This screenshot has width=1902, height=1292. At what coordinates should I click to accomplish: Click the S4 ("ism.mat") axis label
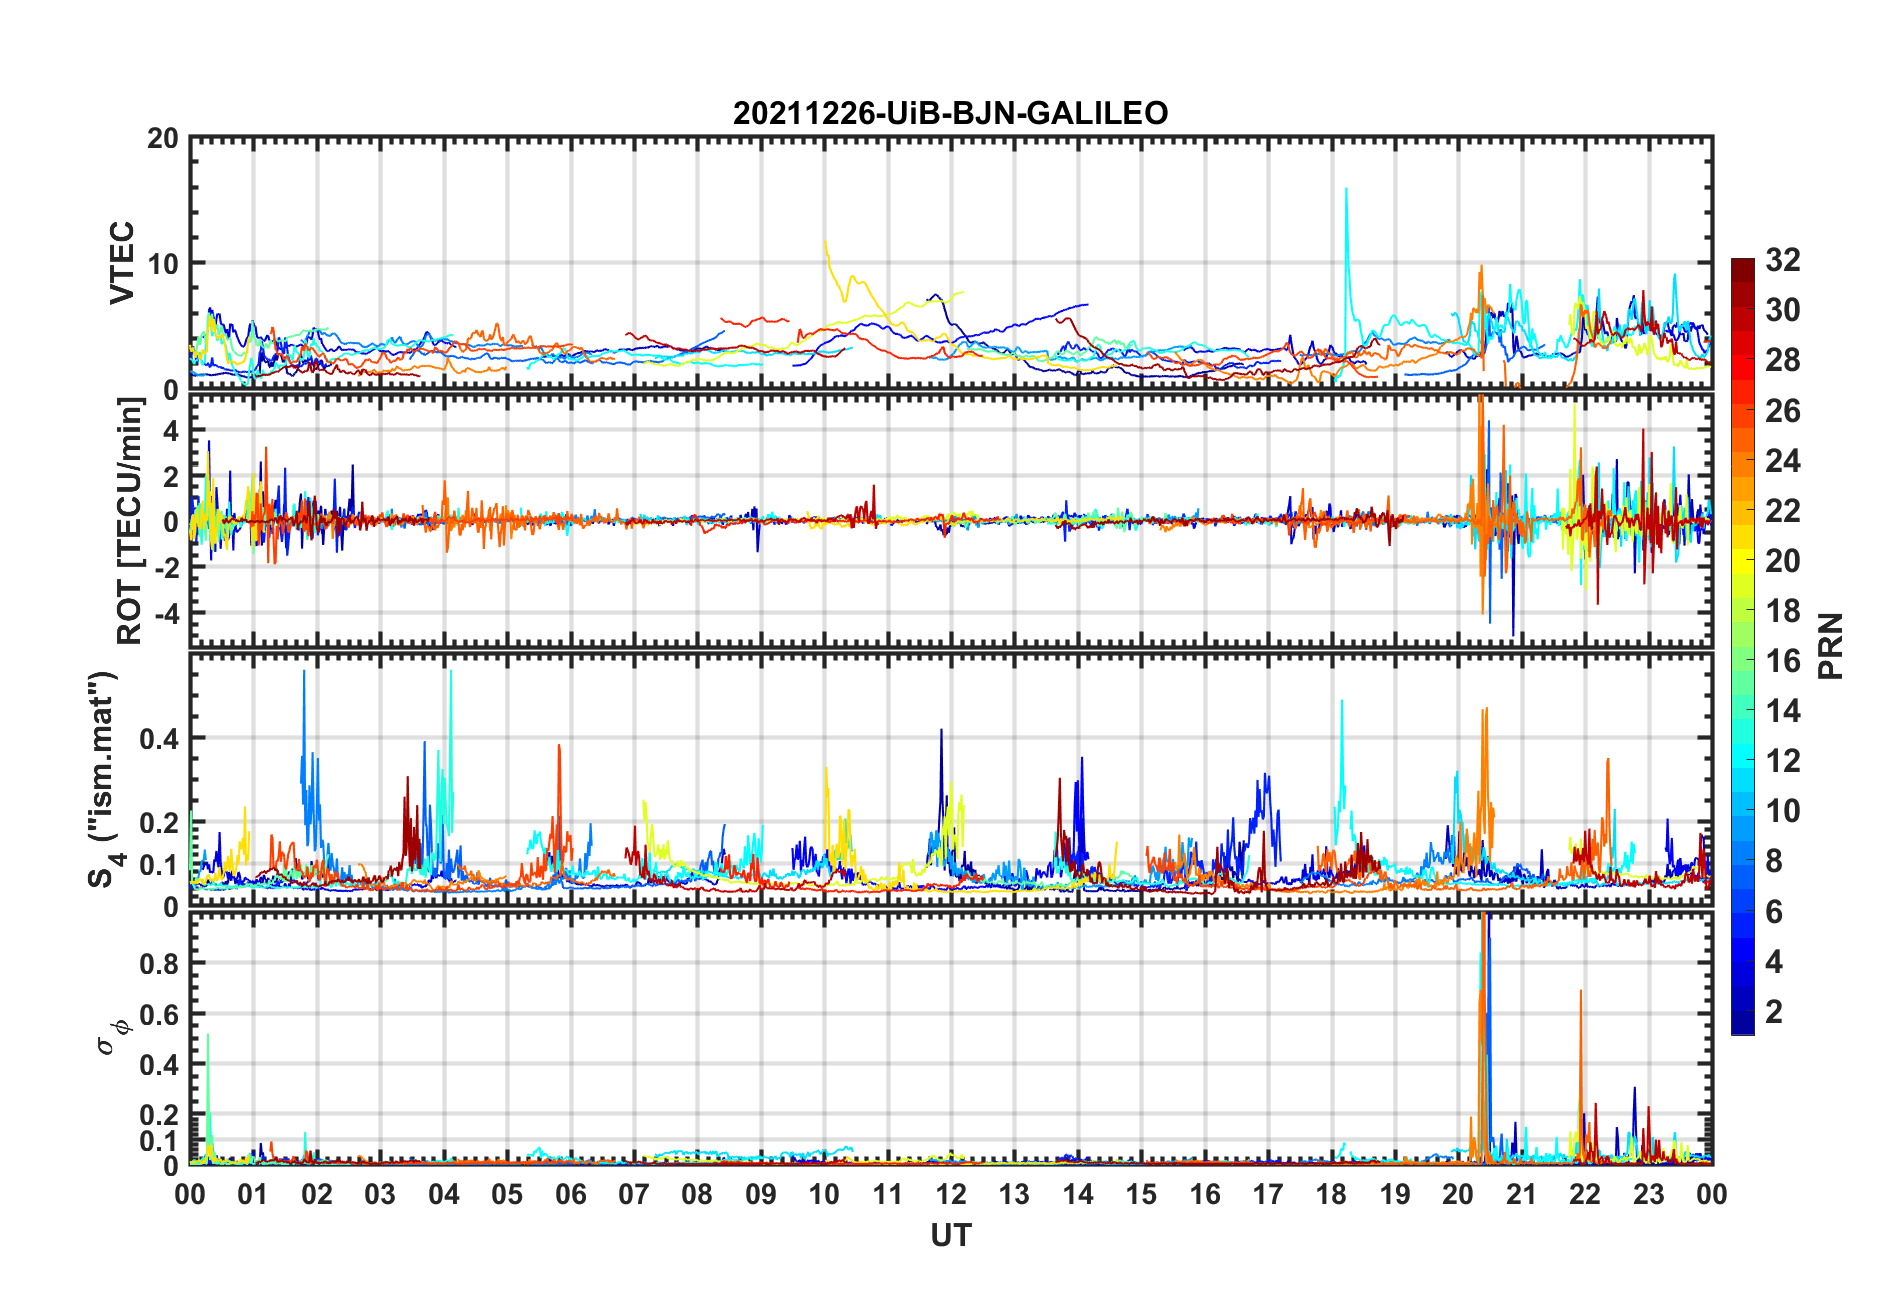[x=103, y=779]
